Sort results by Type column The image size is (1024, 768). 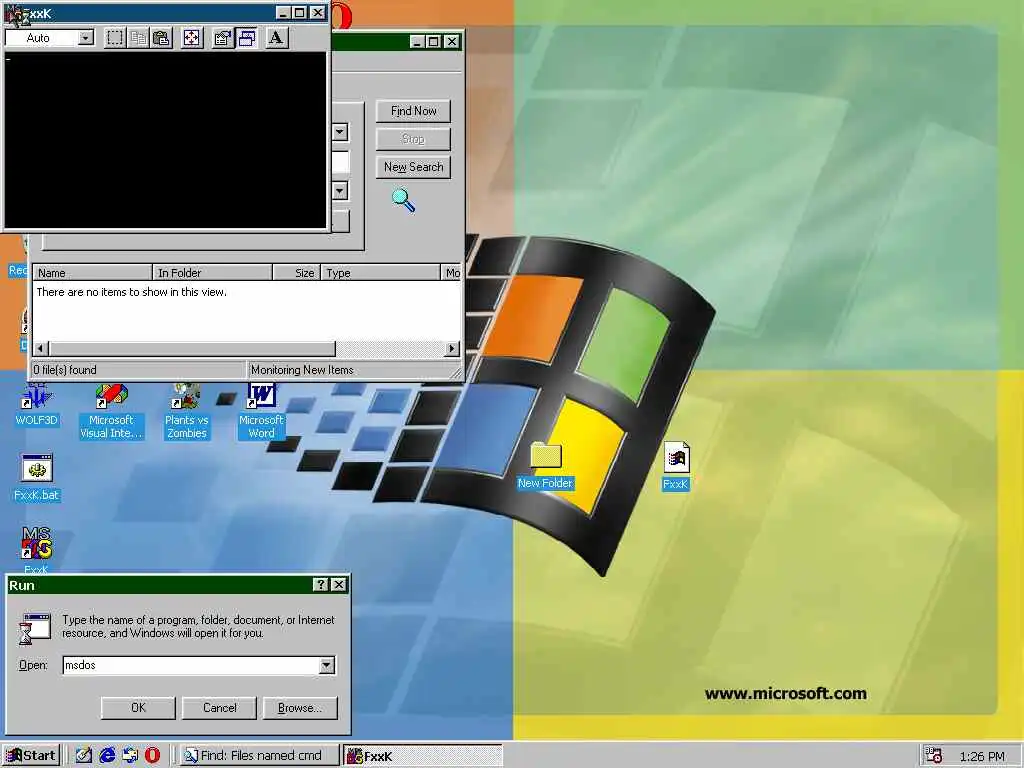click(381, 272)
